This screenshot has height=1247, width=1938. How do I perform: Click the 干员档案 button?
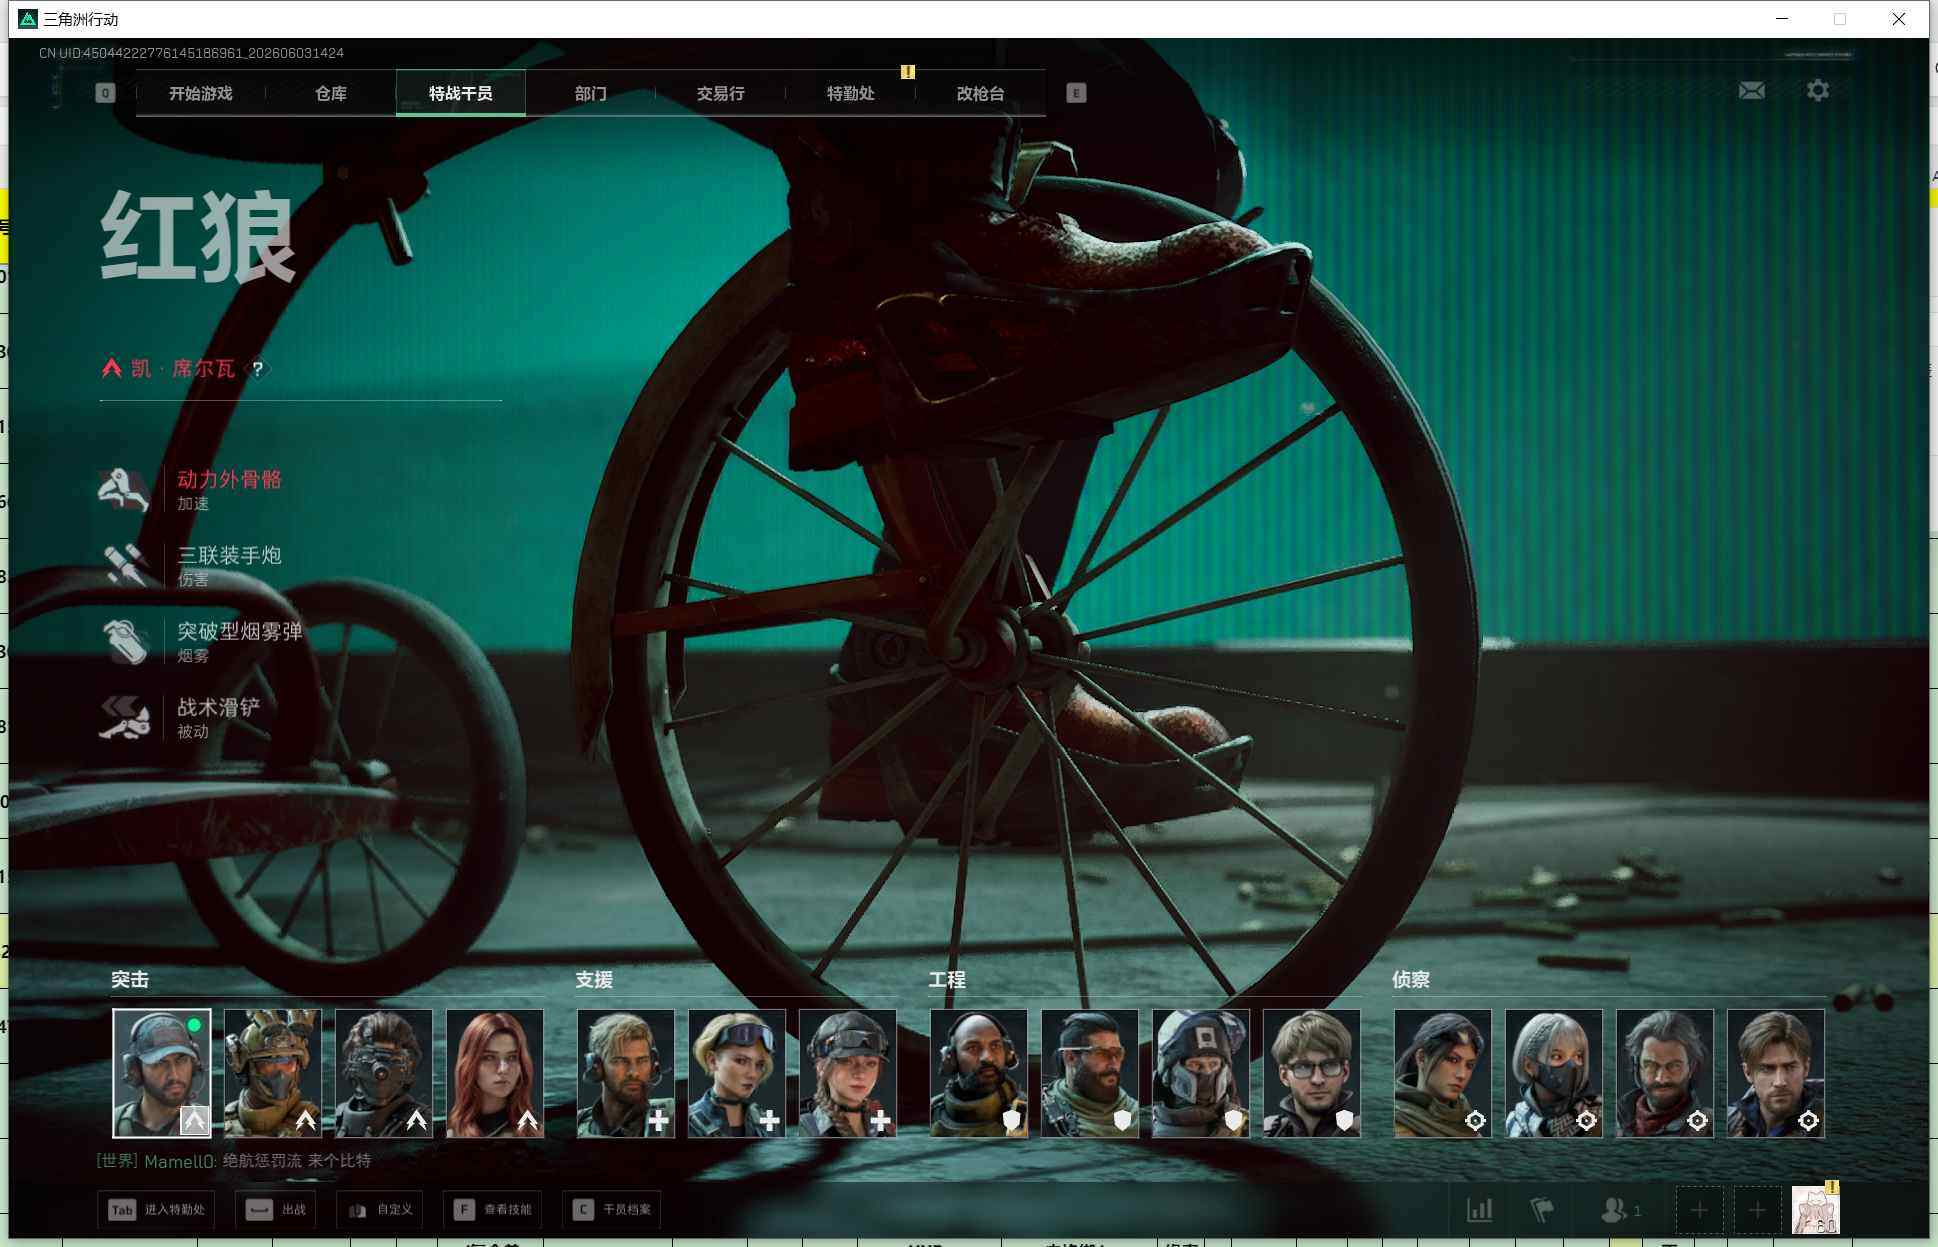612,1210
